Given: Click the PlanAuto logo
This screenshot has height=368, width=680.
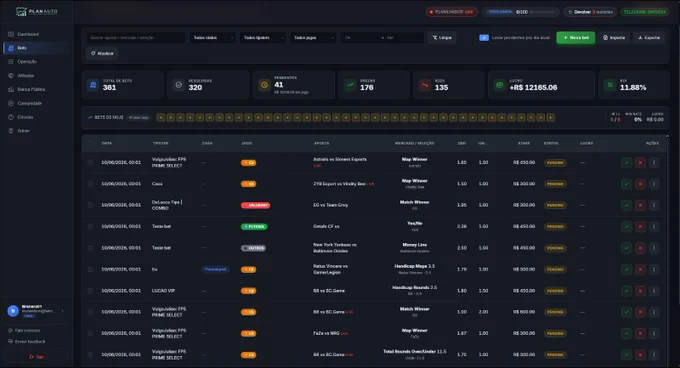Looking at the screenshot, I should click(37, 12).
